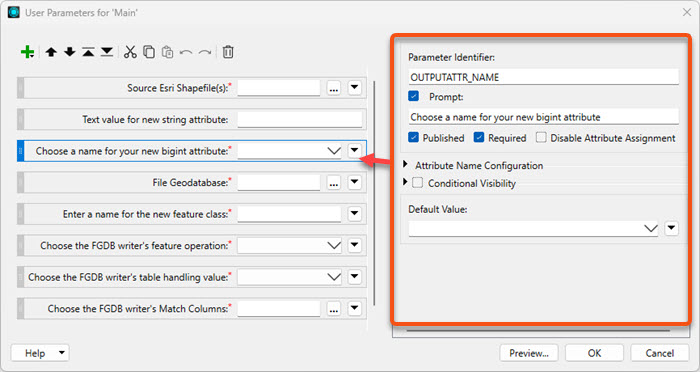The width and height of the screenshot is (700, 372).
Task: Dismiss dialog with Cancel button
Action: [x=659, y=353]
